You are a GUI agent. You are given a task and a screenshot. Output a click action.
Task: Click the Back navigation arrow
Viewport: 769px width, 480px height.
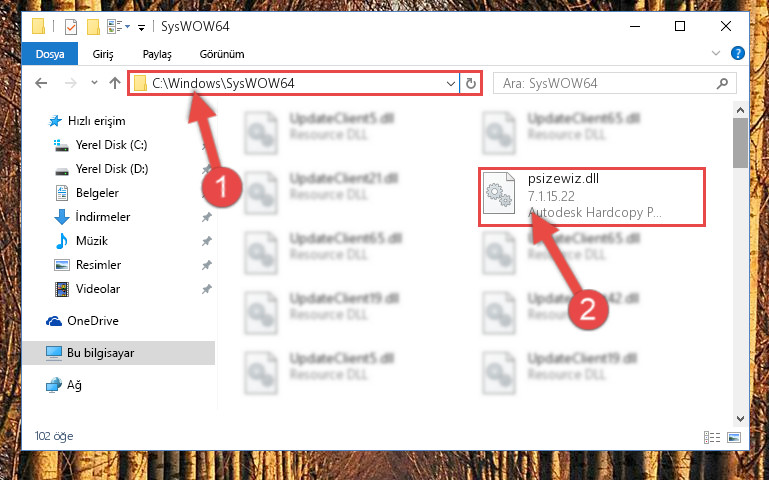(x=41, y=83)
